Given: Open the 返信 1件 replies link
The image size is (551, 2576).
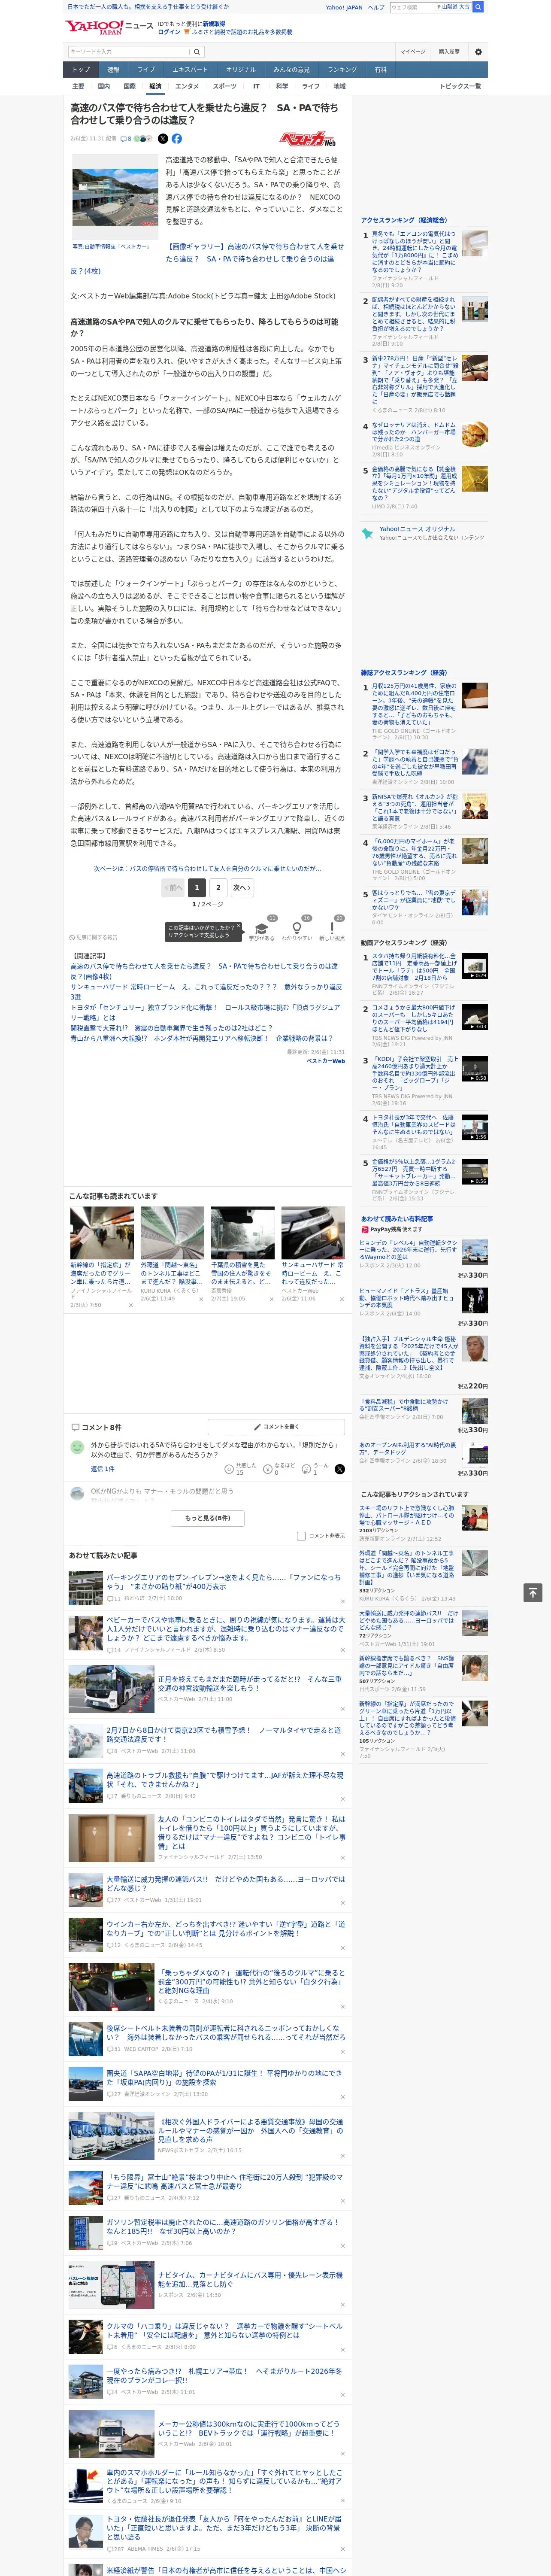Looking at the screenshot, I should pos(102,1469).
